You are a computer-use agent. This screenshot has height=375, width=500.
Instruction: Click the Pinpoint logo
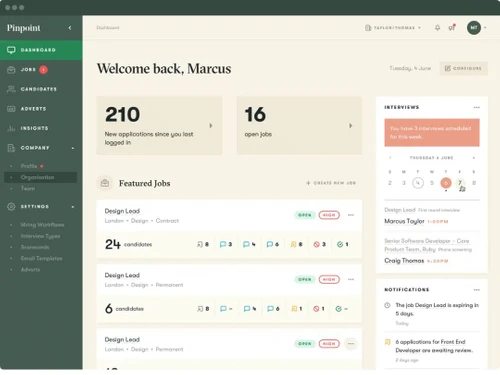(x=23, y=28)
